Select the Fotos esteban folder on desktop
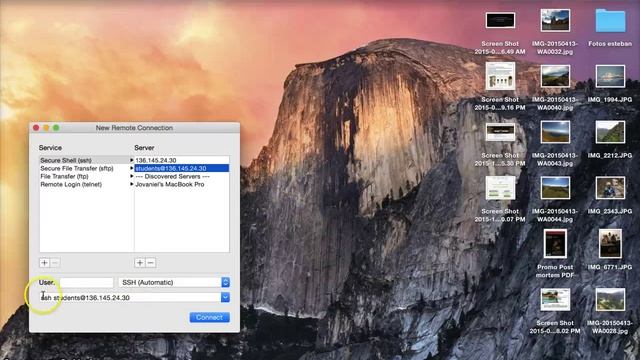640x360 pixels. [610, 21]
